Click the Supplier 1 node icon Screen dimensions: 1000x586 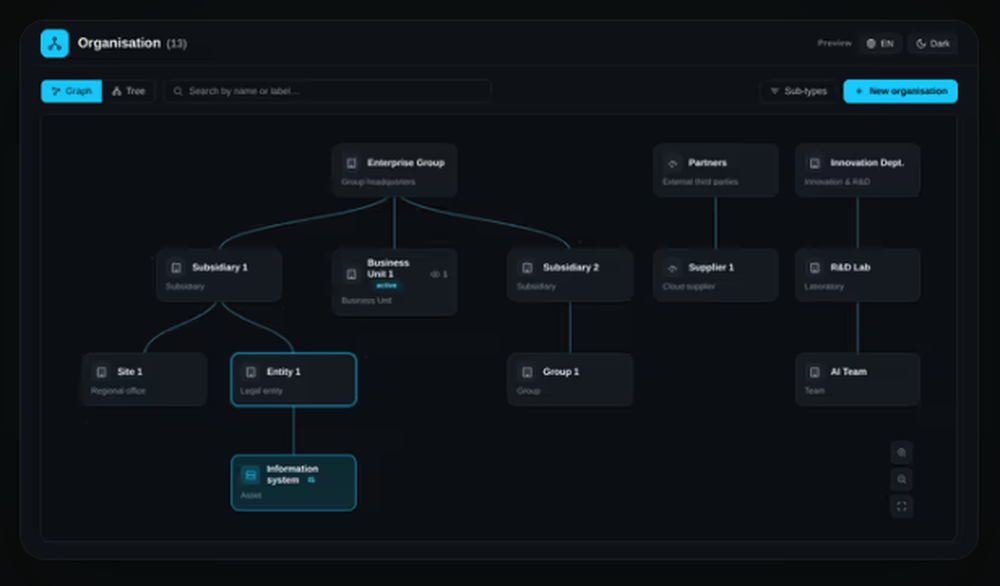(673, 268)
